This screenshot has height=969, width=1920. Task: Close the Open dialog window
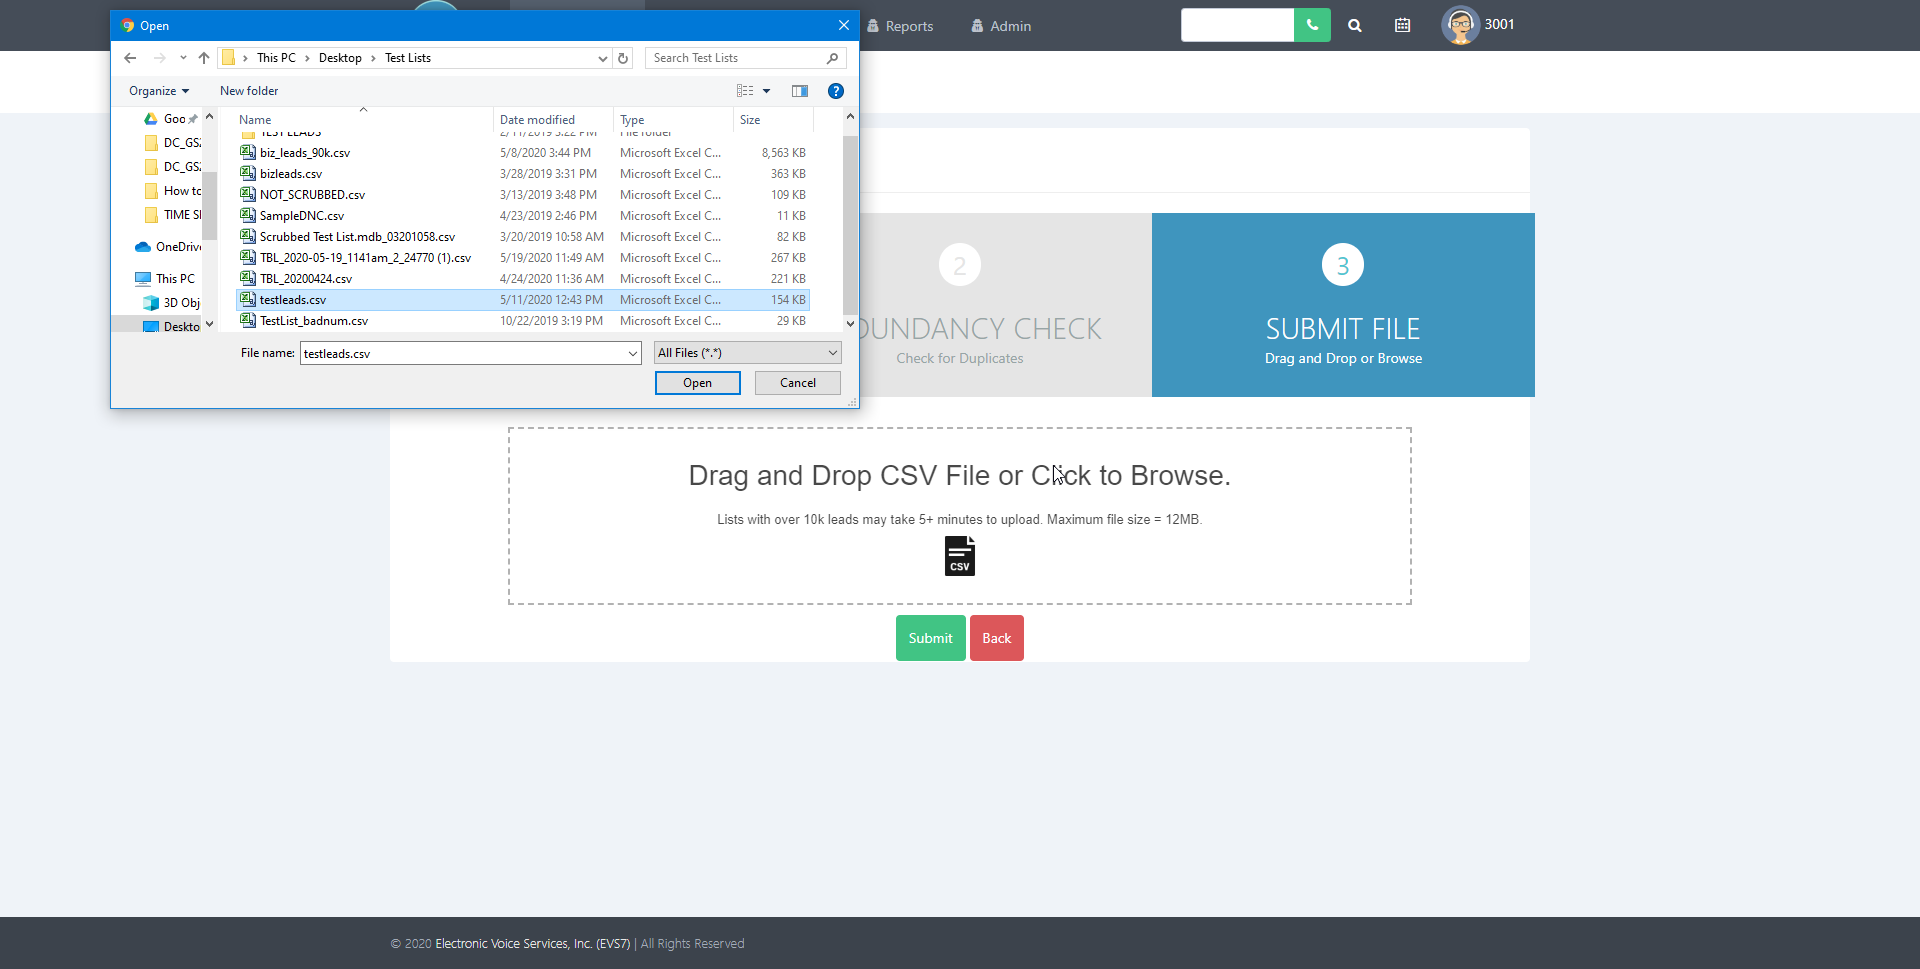pyautogui.click(x=843, y=25)
